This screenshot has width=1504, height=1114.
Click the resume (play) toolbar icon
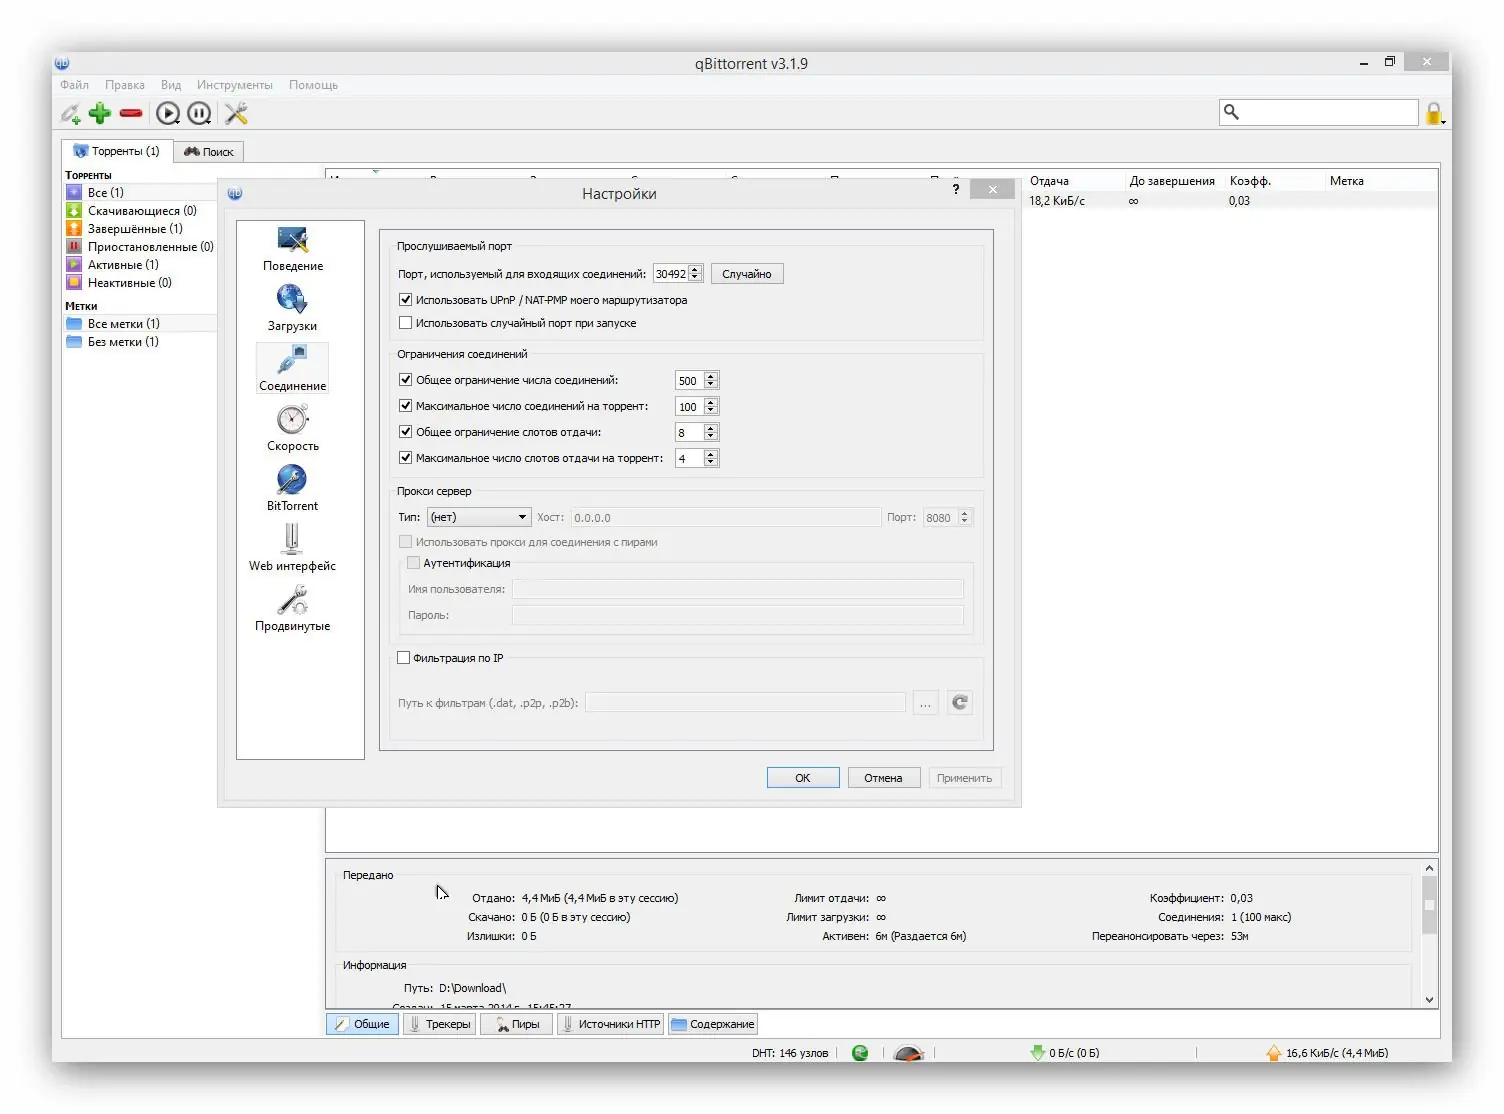[168, 114]
